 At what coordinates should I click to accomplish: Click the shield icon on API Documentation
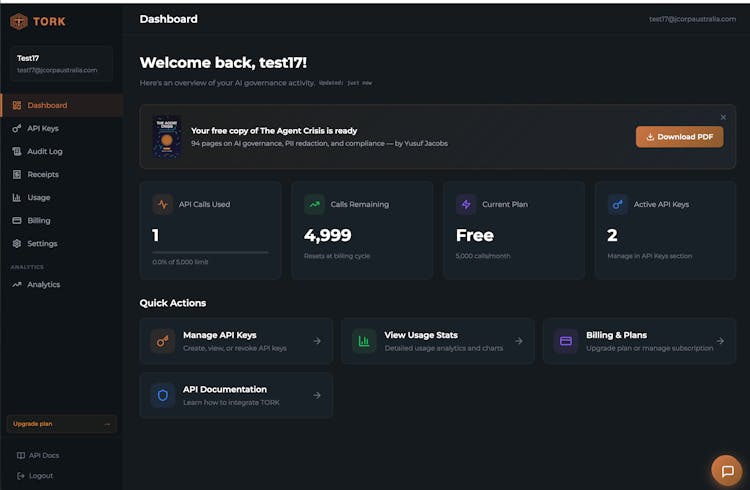(x=163, y=395)
